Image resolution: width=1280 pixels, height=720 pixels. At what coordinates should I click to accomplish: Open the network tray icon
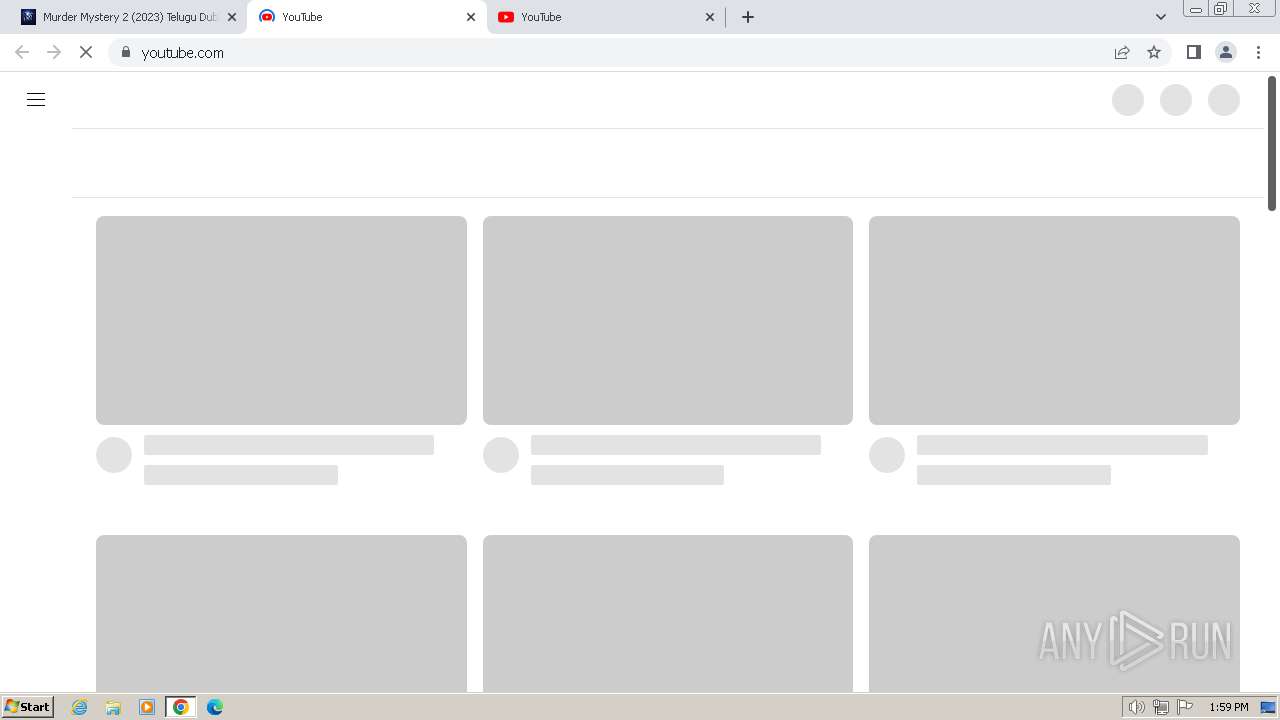1161,707
